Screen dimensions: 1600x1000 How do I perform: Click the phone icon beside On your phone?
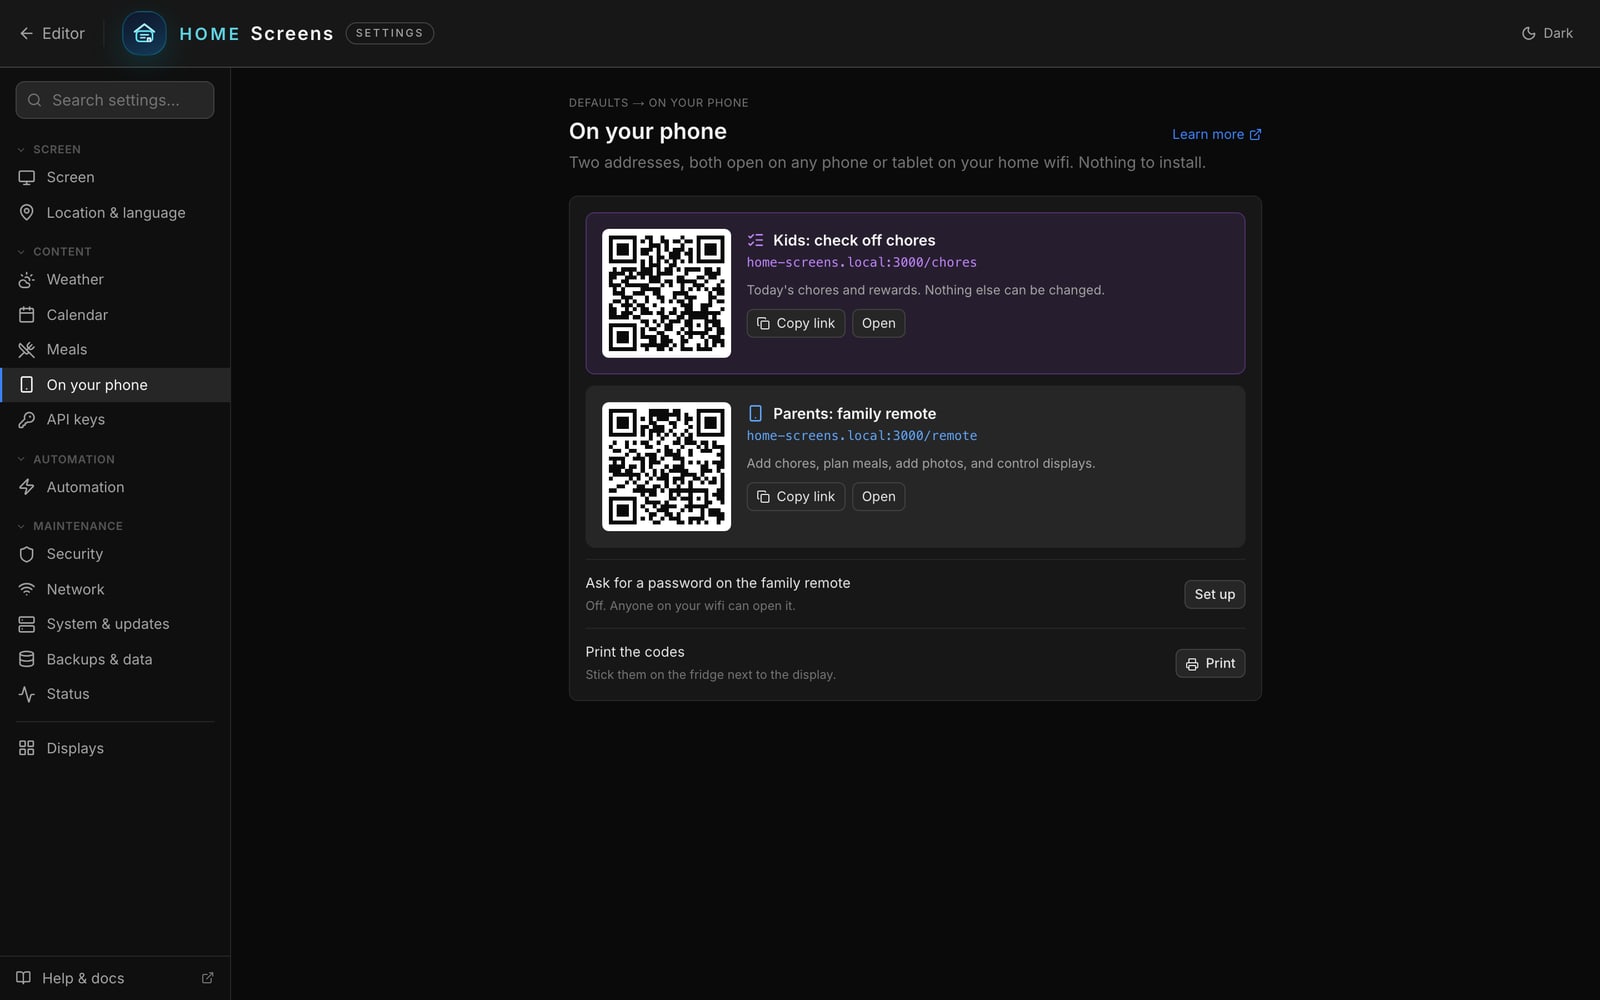point(27,385)
